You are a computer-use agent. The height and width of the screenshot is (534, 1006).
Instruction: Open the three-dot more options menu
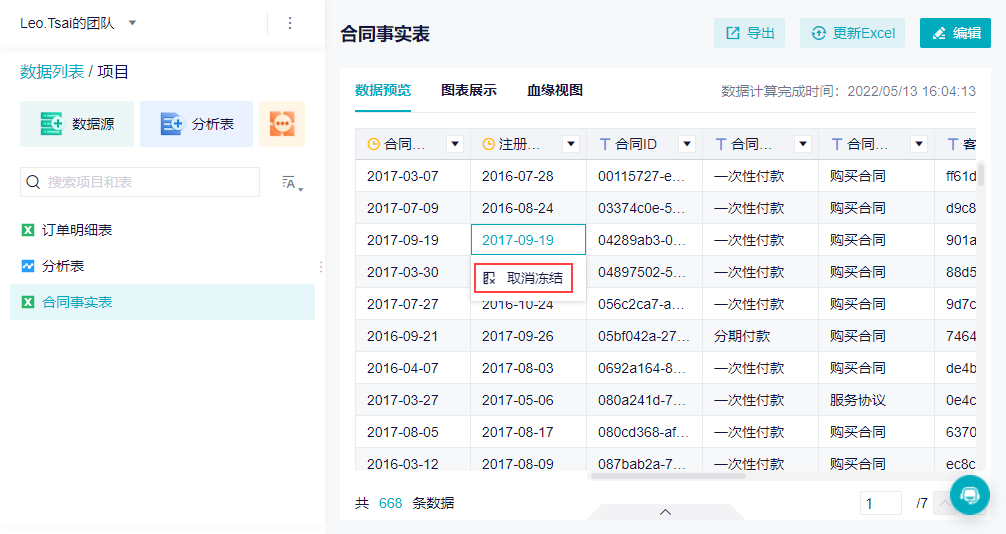tap(290, 23)
